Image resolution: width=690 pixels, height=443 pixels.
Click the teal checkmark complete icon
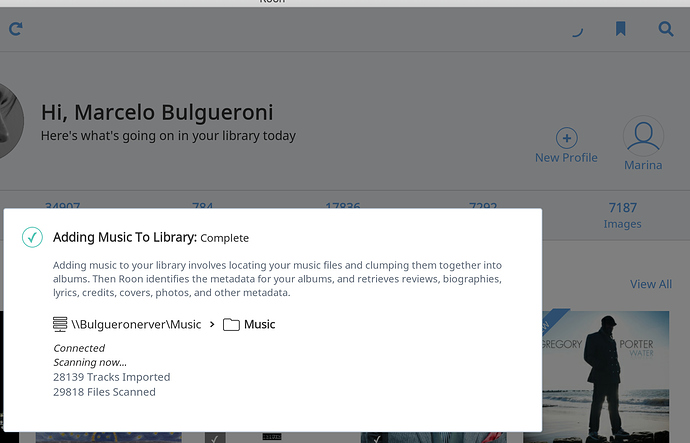point(32,237)
